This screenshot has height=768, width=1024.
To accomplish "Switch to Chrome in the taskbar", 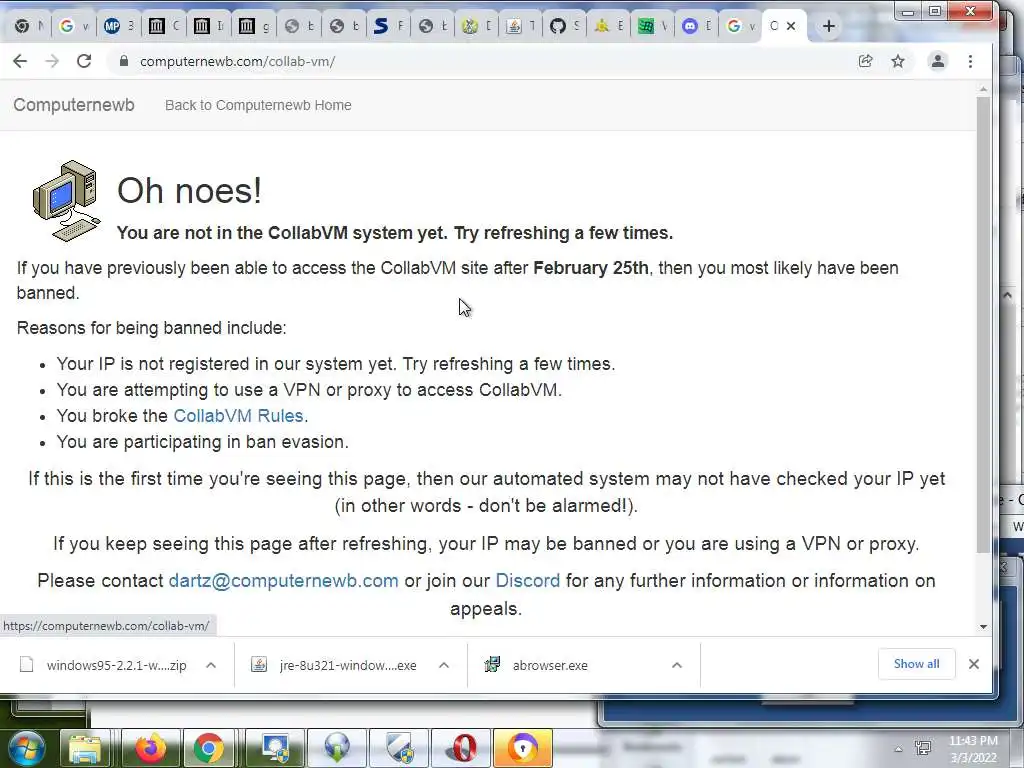I will [208, 748].
